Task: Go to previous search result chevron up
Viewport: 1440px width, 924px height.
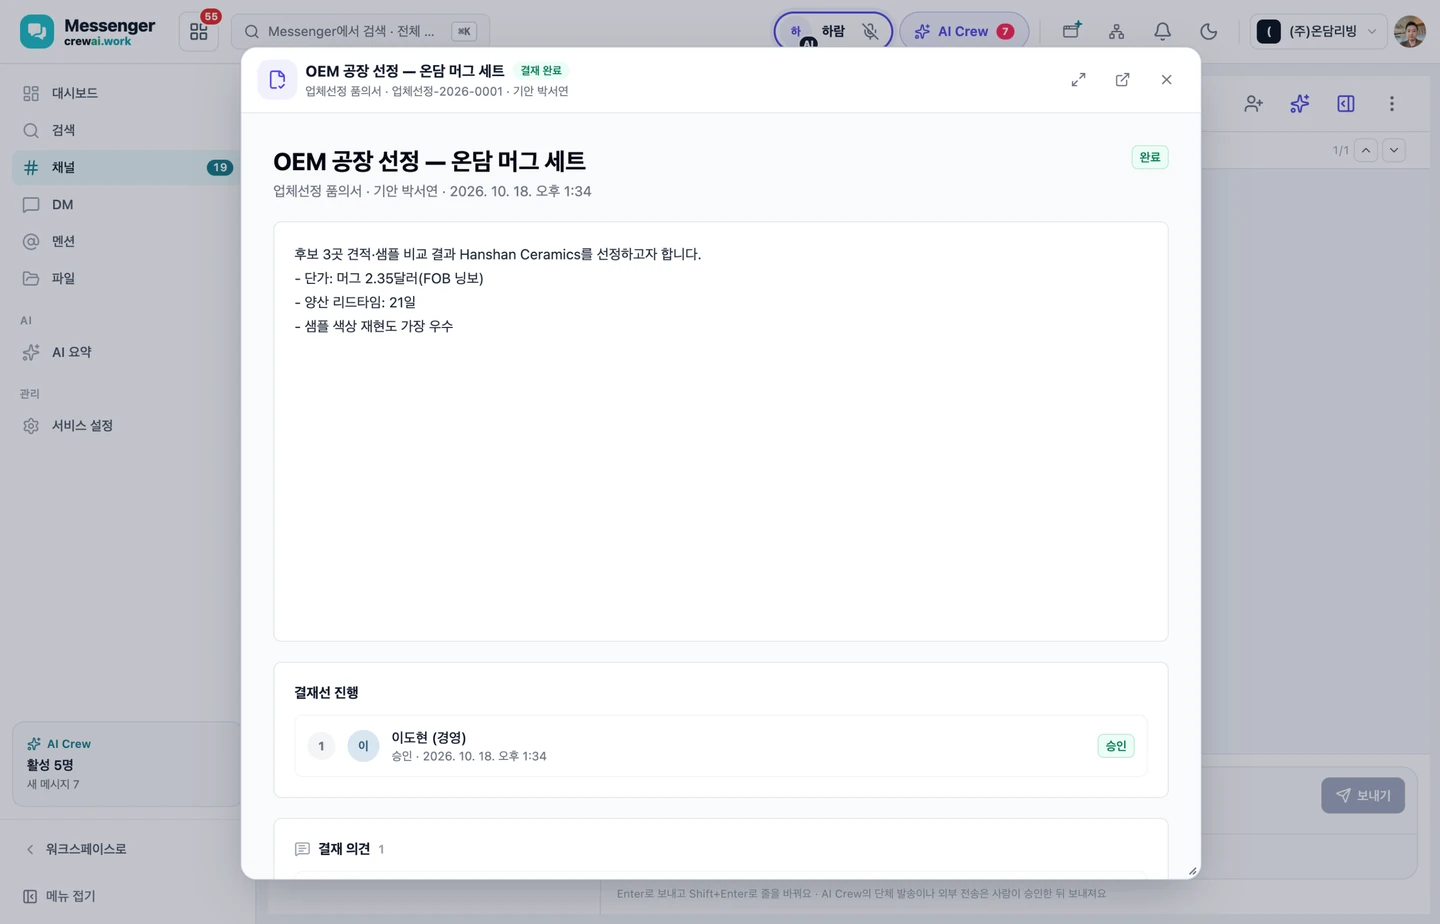Action: [1366, 150]
